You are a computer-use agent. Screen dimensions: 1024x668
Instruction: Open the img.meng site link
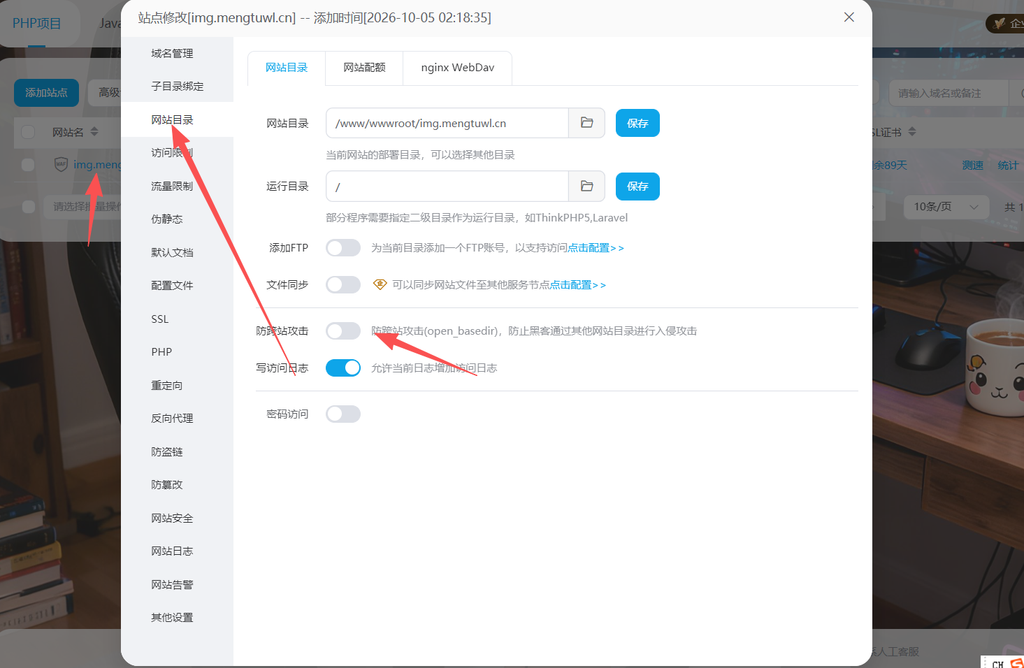[97, 165]
